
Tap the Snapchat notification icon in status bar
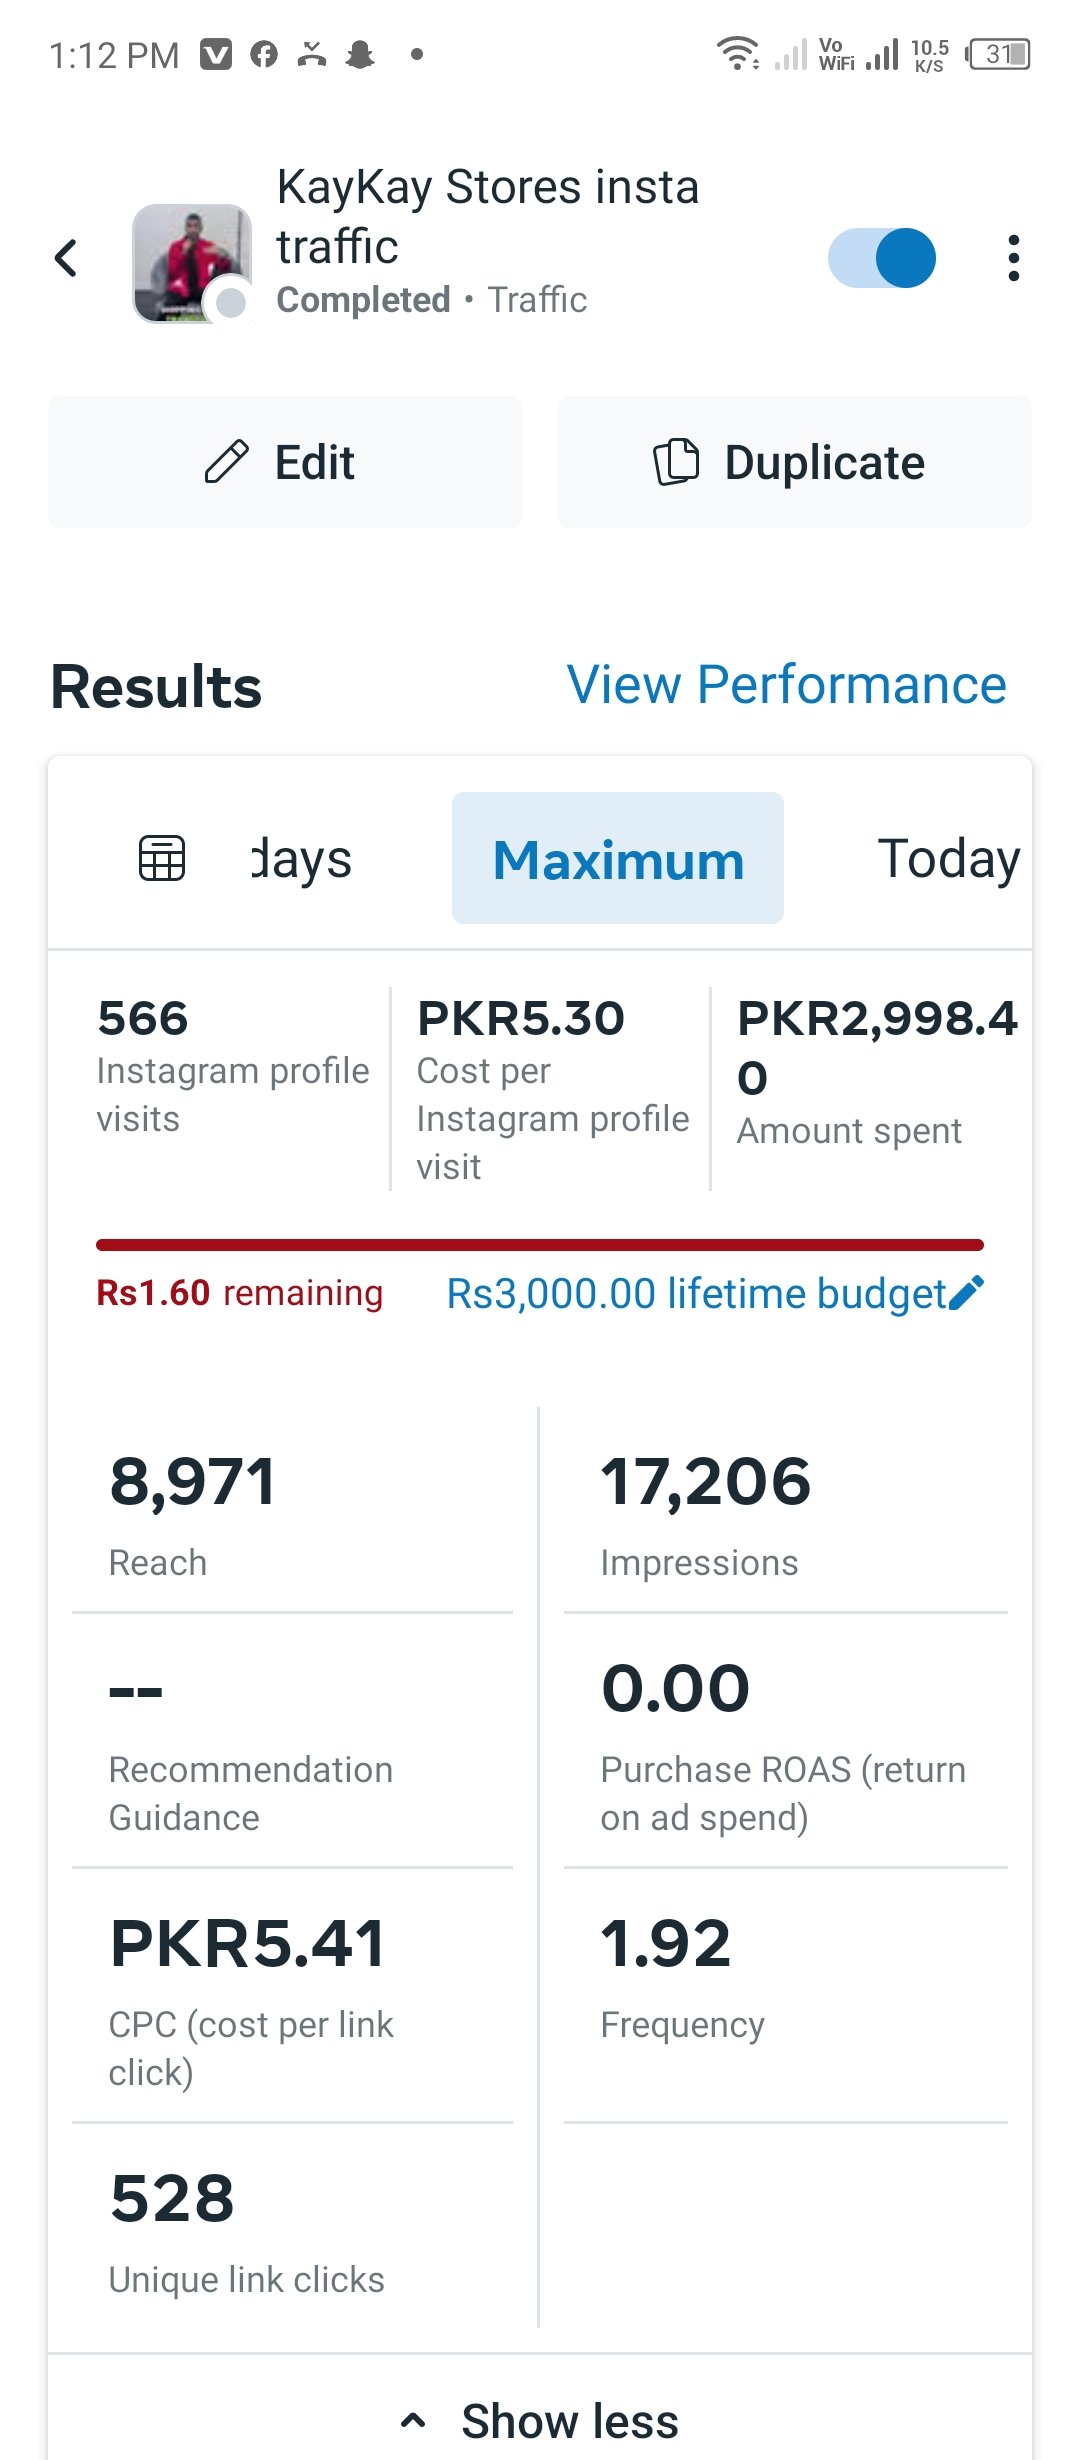360,54
